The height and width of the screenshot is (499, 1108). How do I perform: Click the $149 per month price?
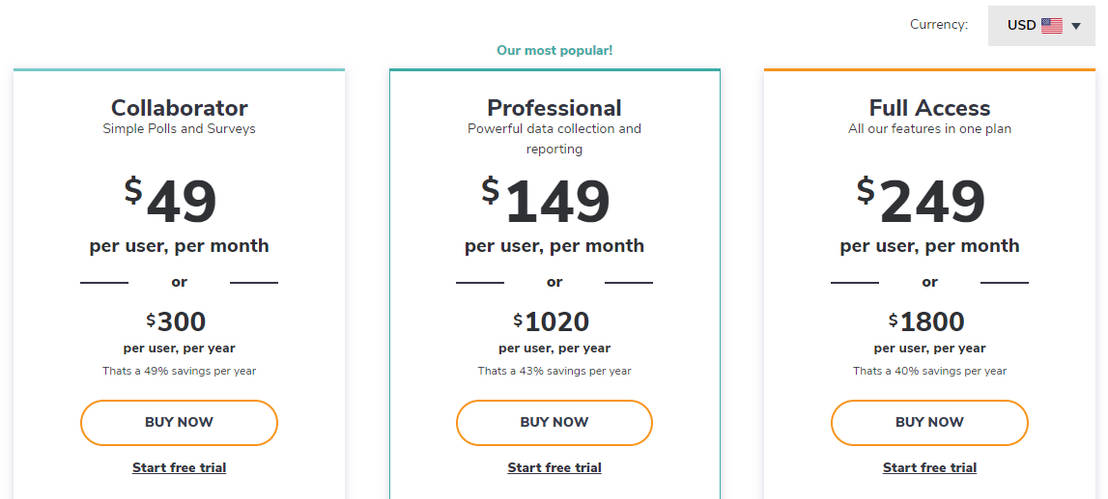pos(545,201)
